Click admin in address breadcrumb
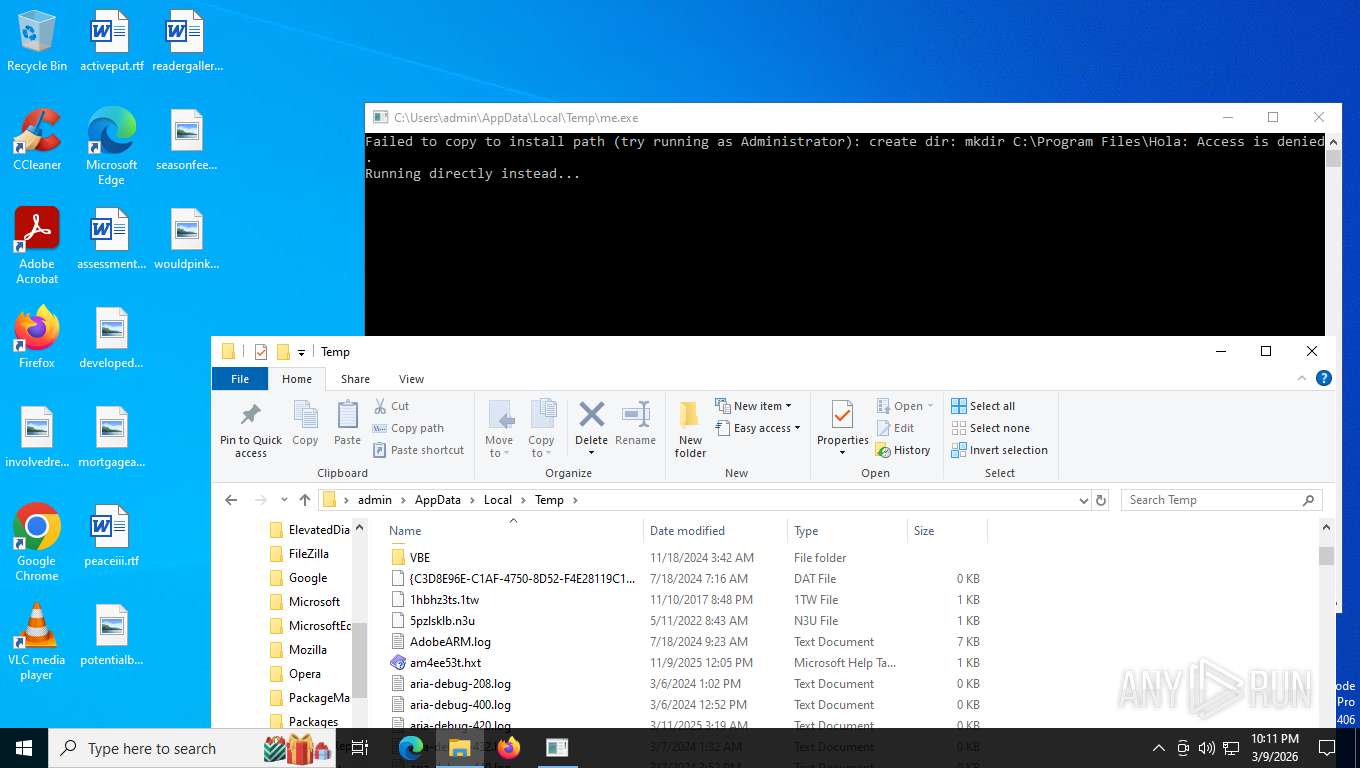Viewport: 1360px width, 768px height. tap(375, 500)
